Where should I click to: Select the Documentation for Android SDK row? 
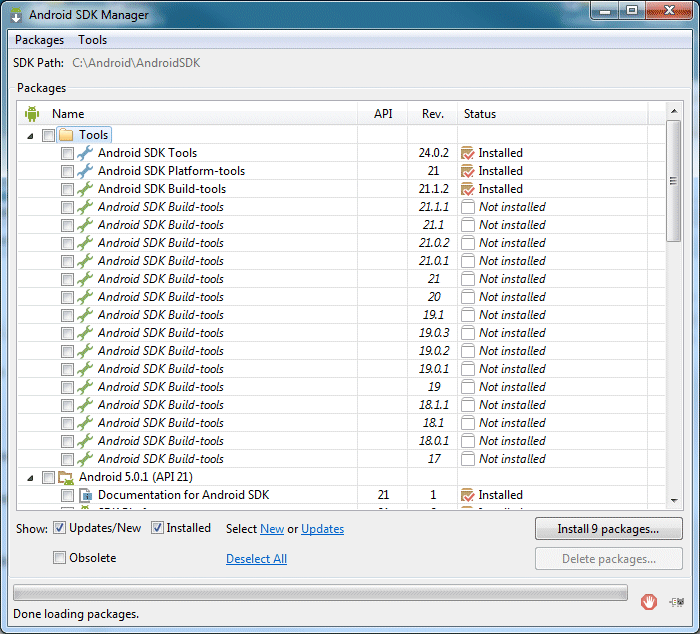(342, 495)
